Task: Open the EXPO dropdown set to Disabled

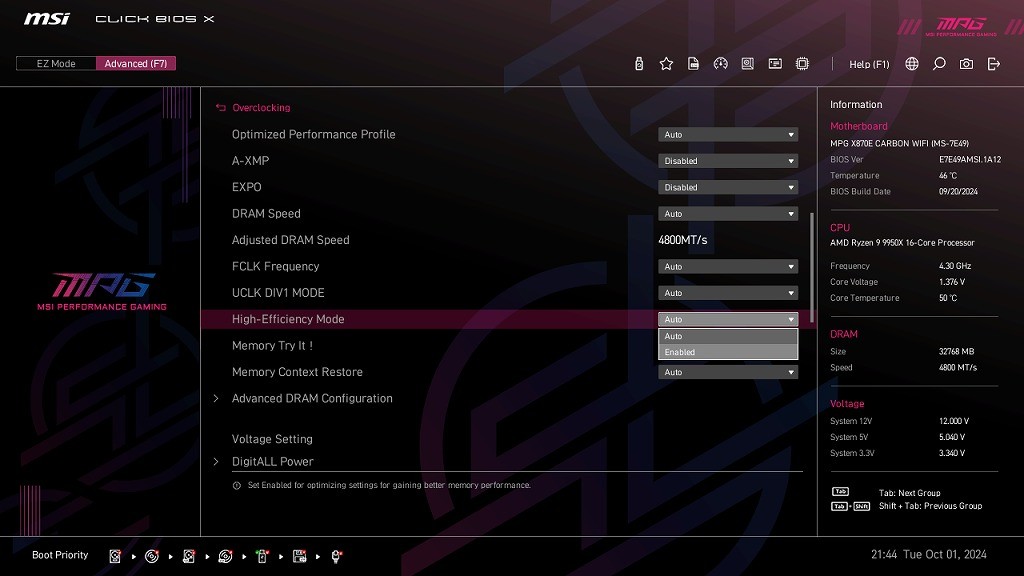Action: click(728, 187)
